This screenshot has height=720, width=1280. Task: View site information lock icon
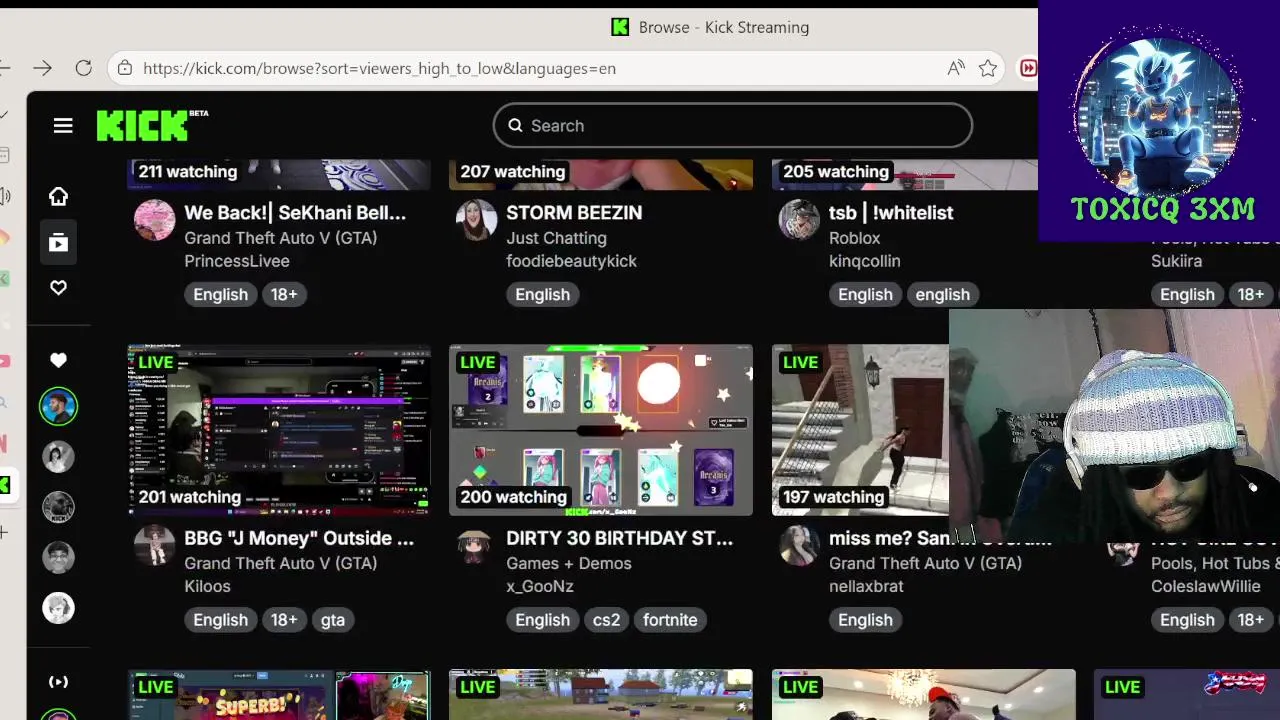coord(124,68)
